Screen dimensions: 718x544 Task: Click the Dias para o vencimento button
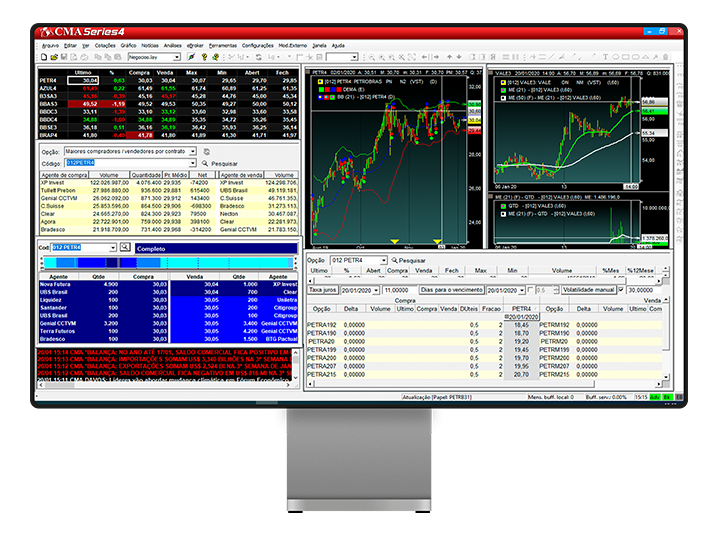pyautogui.click(x=451, y=290)
